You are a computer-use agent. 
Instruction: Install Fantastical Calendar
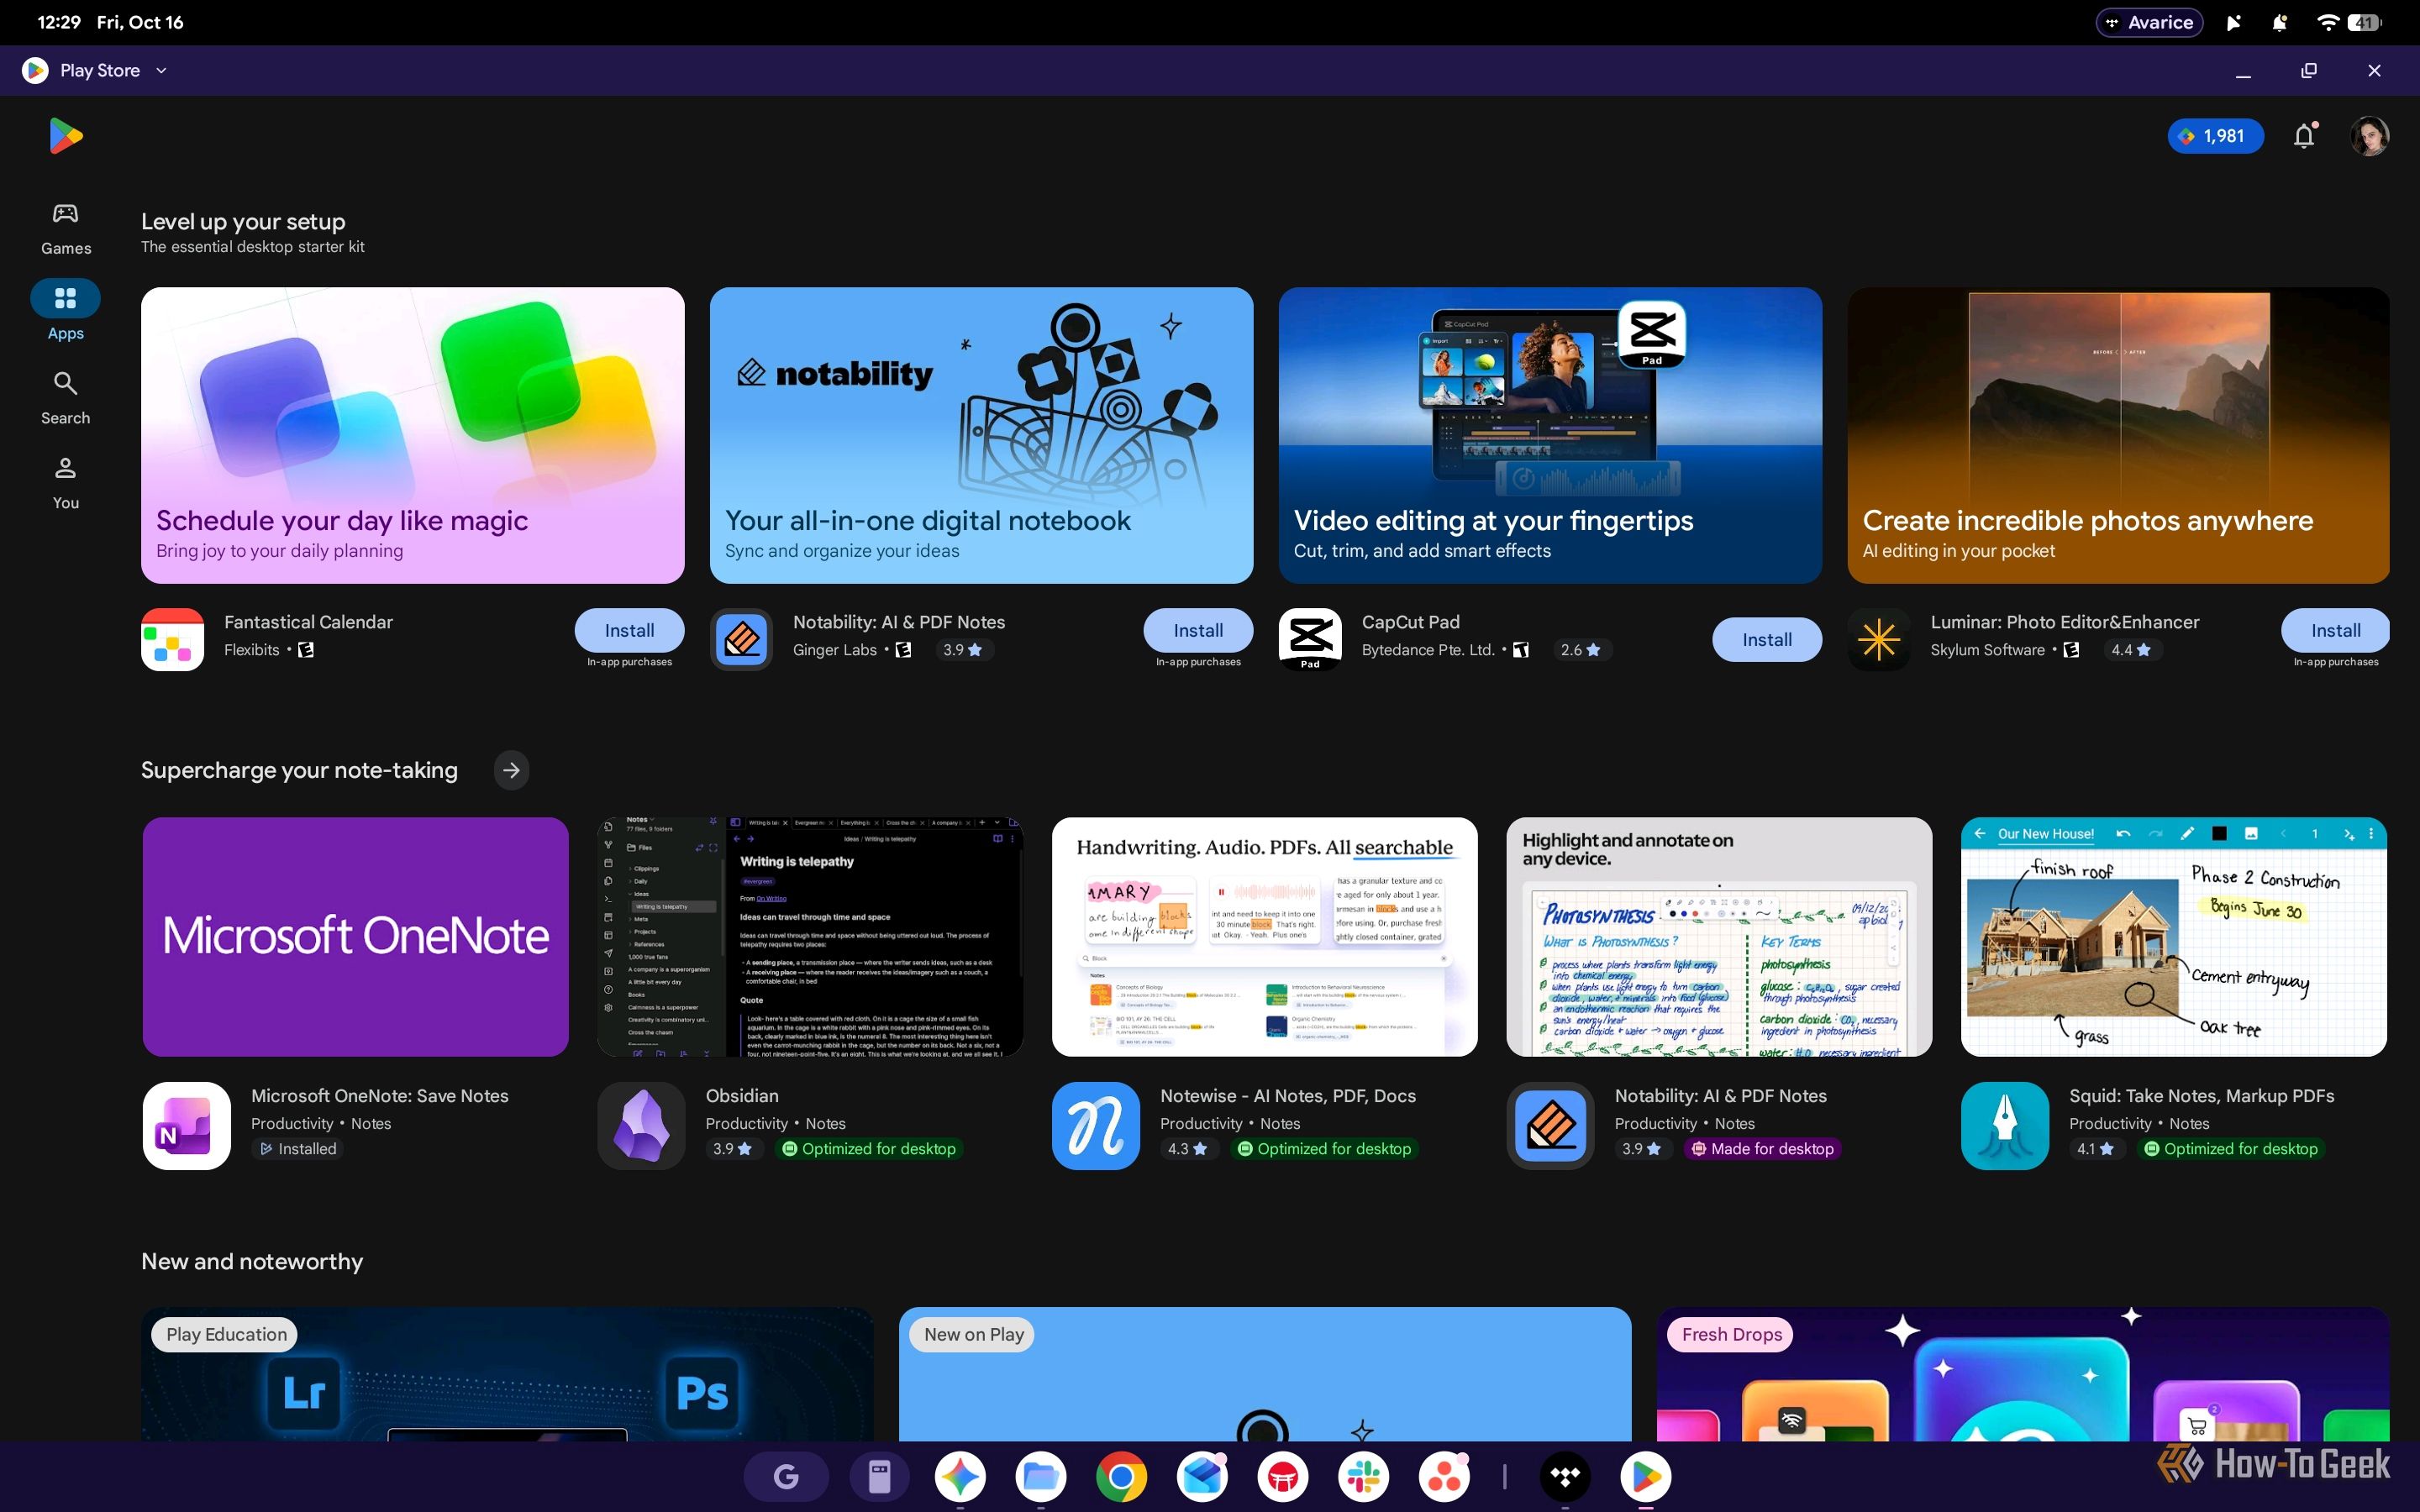pyautogui.click(x=629, y=630)
